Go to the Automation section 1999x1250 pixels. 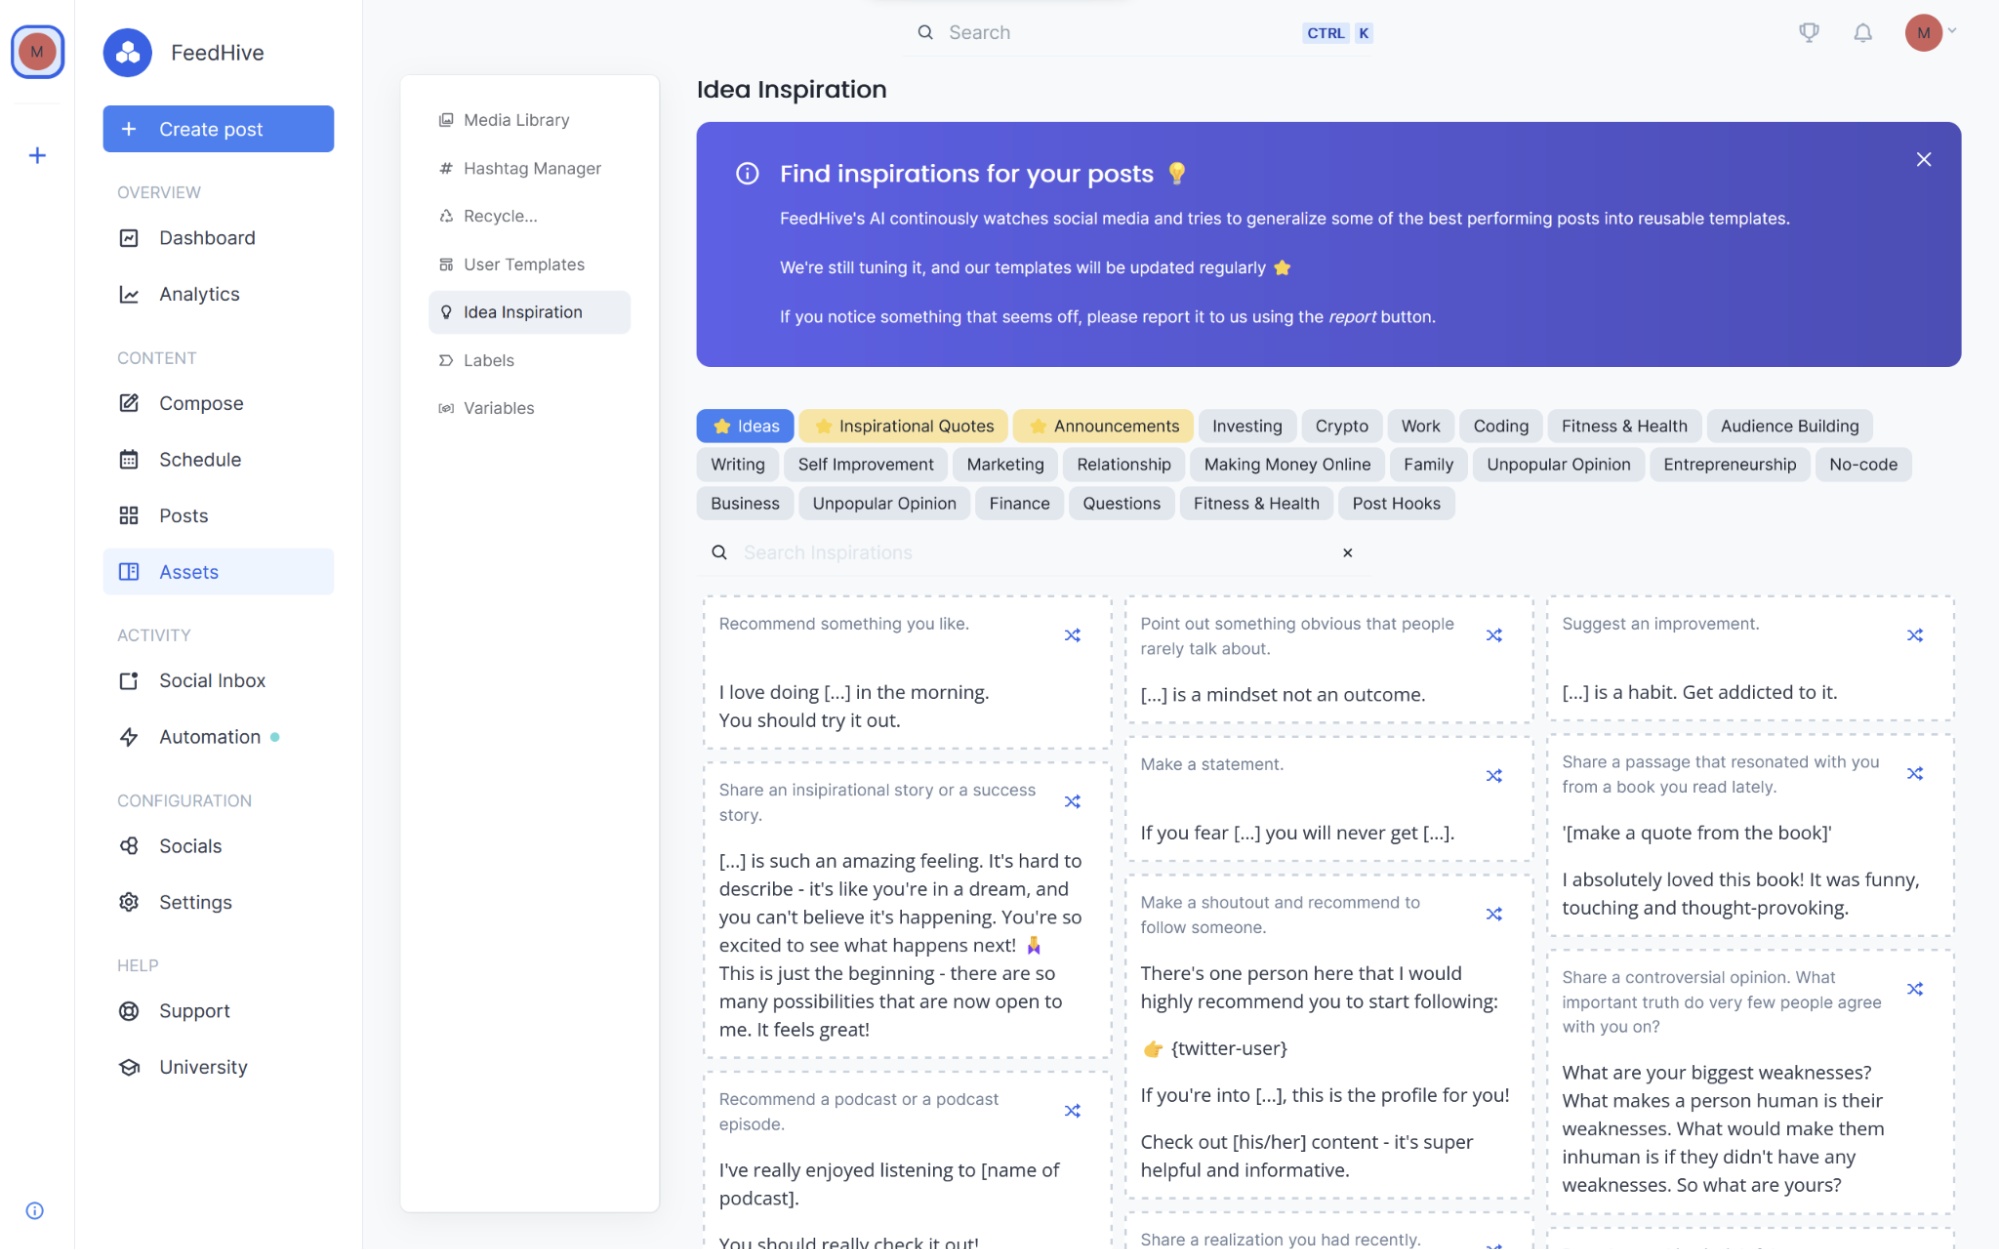pyautogui.click(x=208, y=737)
